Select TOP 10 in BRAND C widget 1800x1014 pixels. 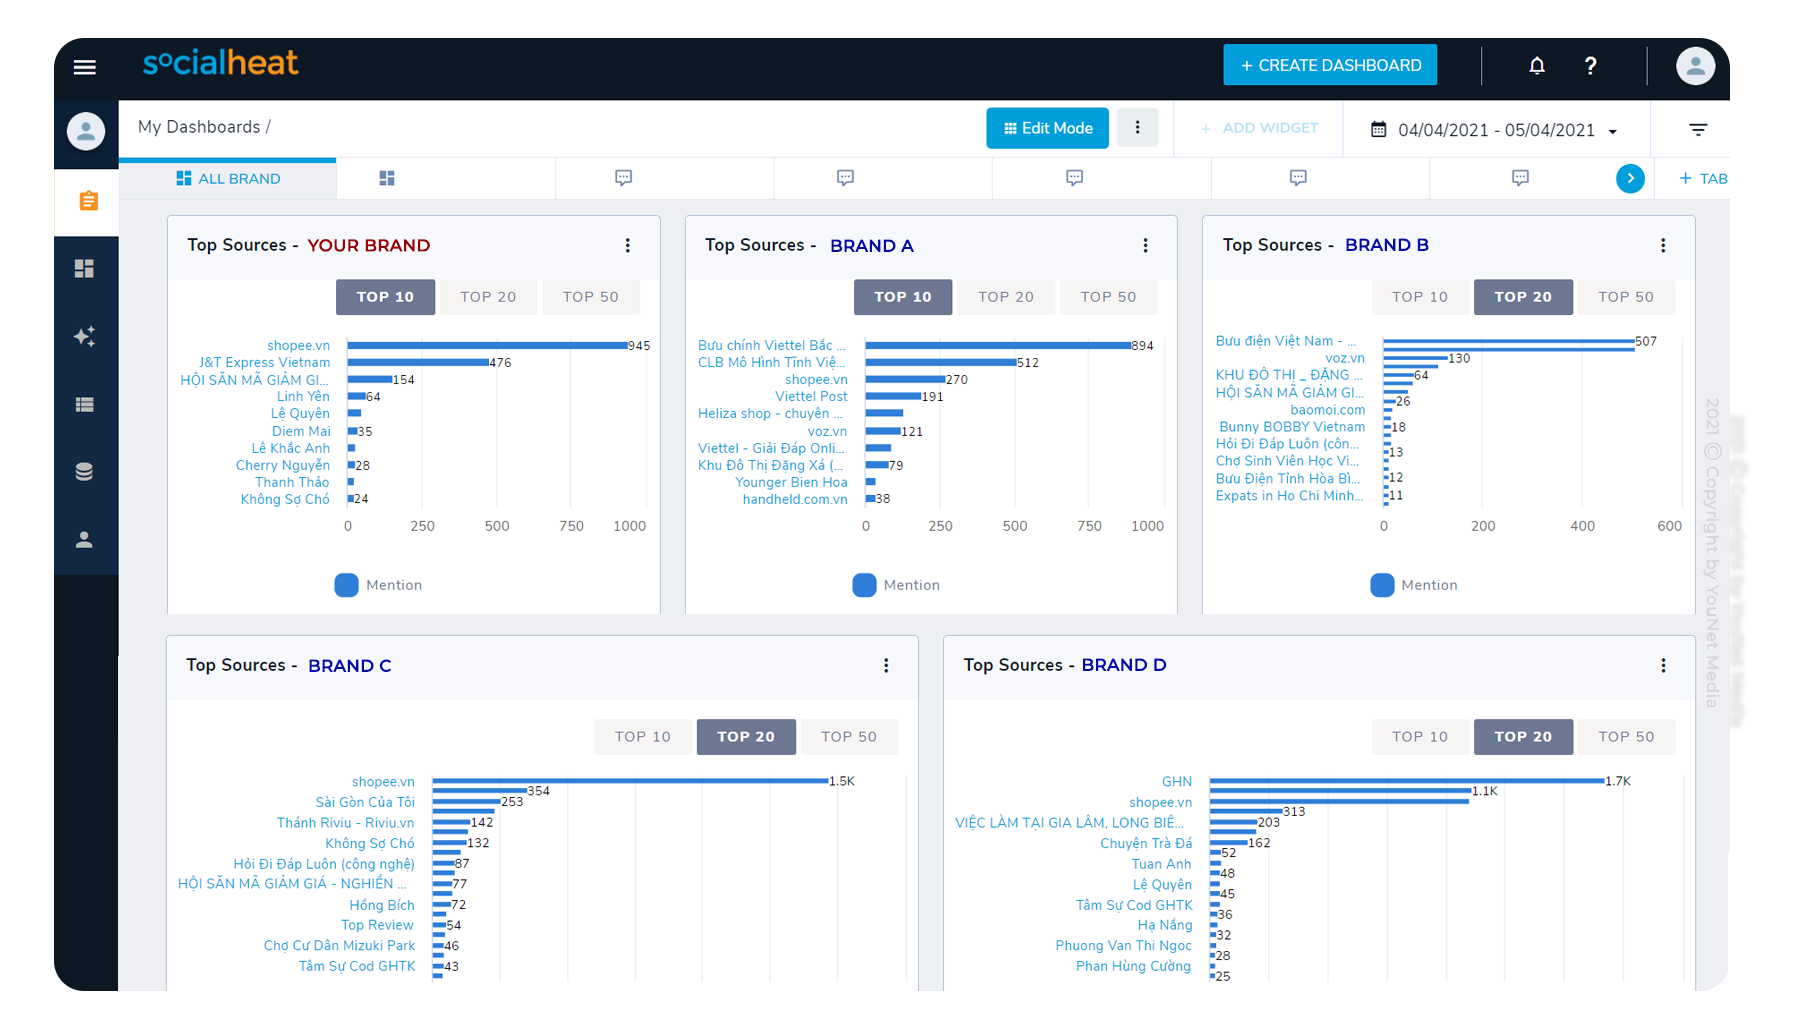[643, 737]
